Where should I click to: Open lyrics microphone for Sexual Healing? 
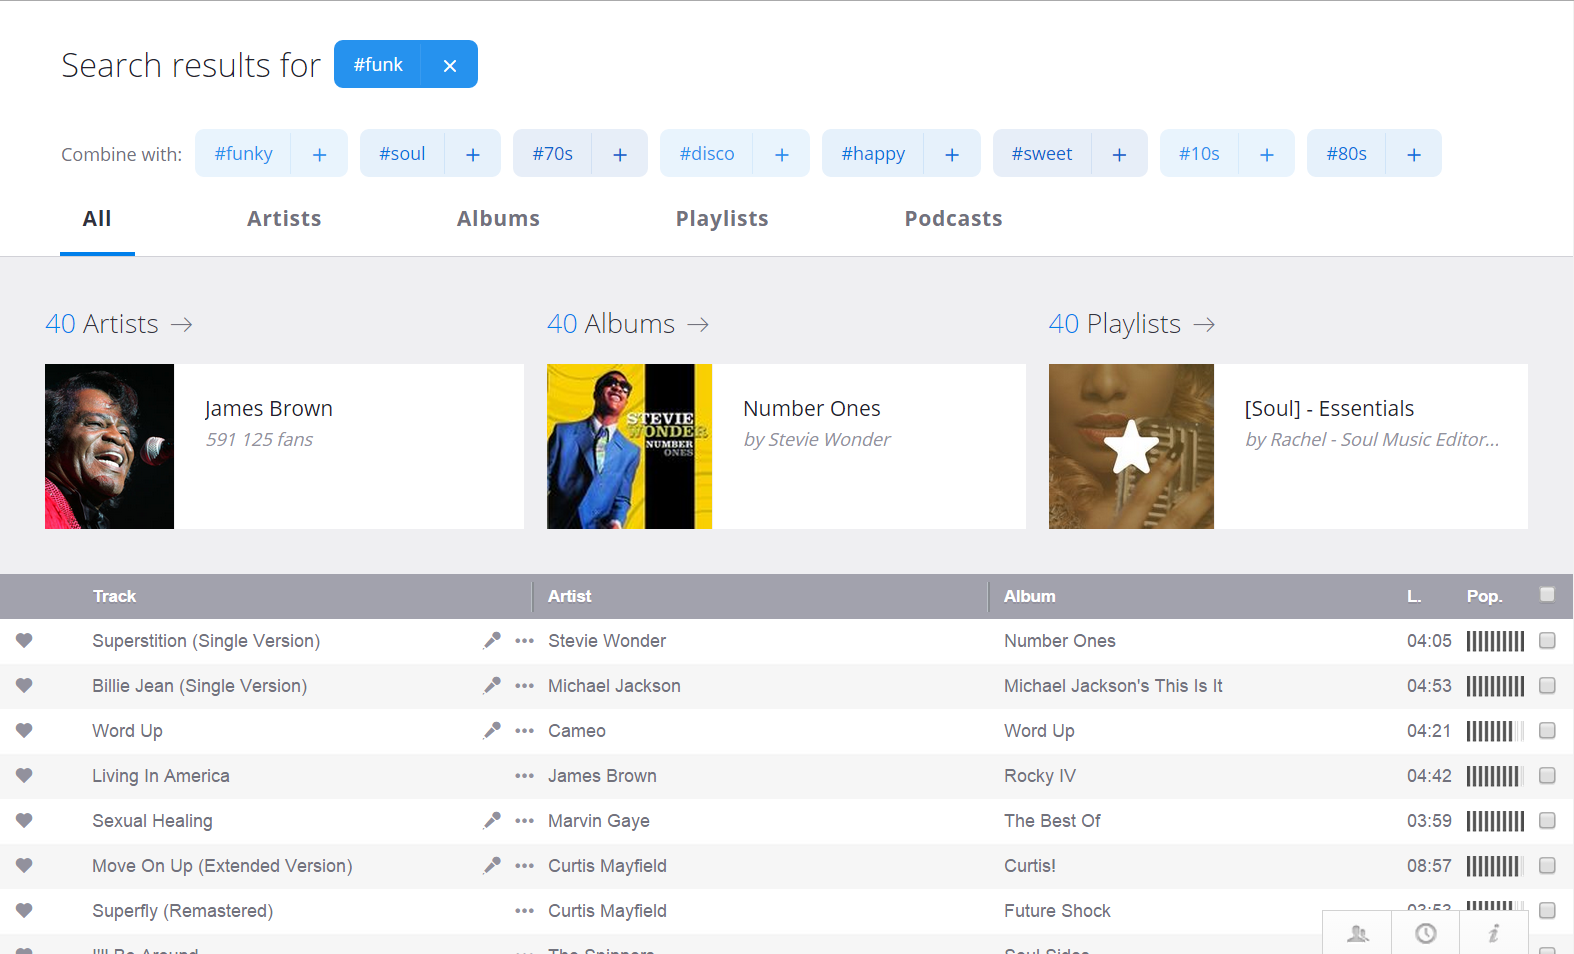coord(491,821)
